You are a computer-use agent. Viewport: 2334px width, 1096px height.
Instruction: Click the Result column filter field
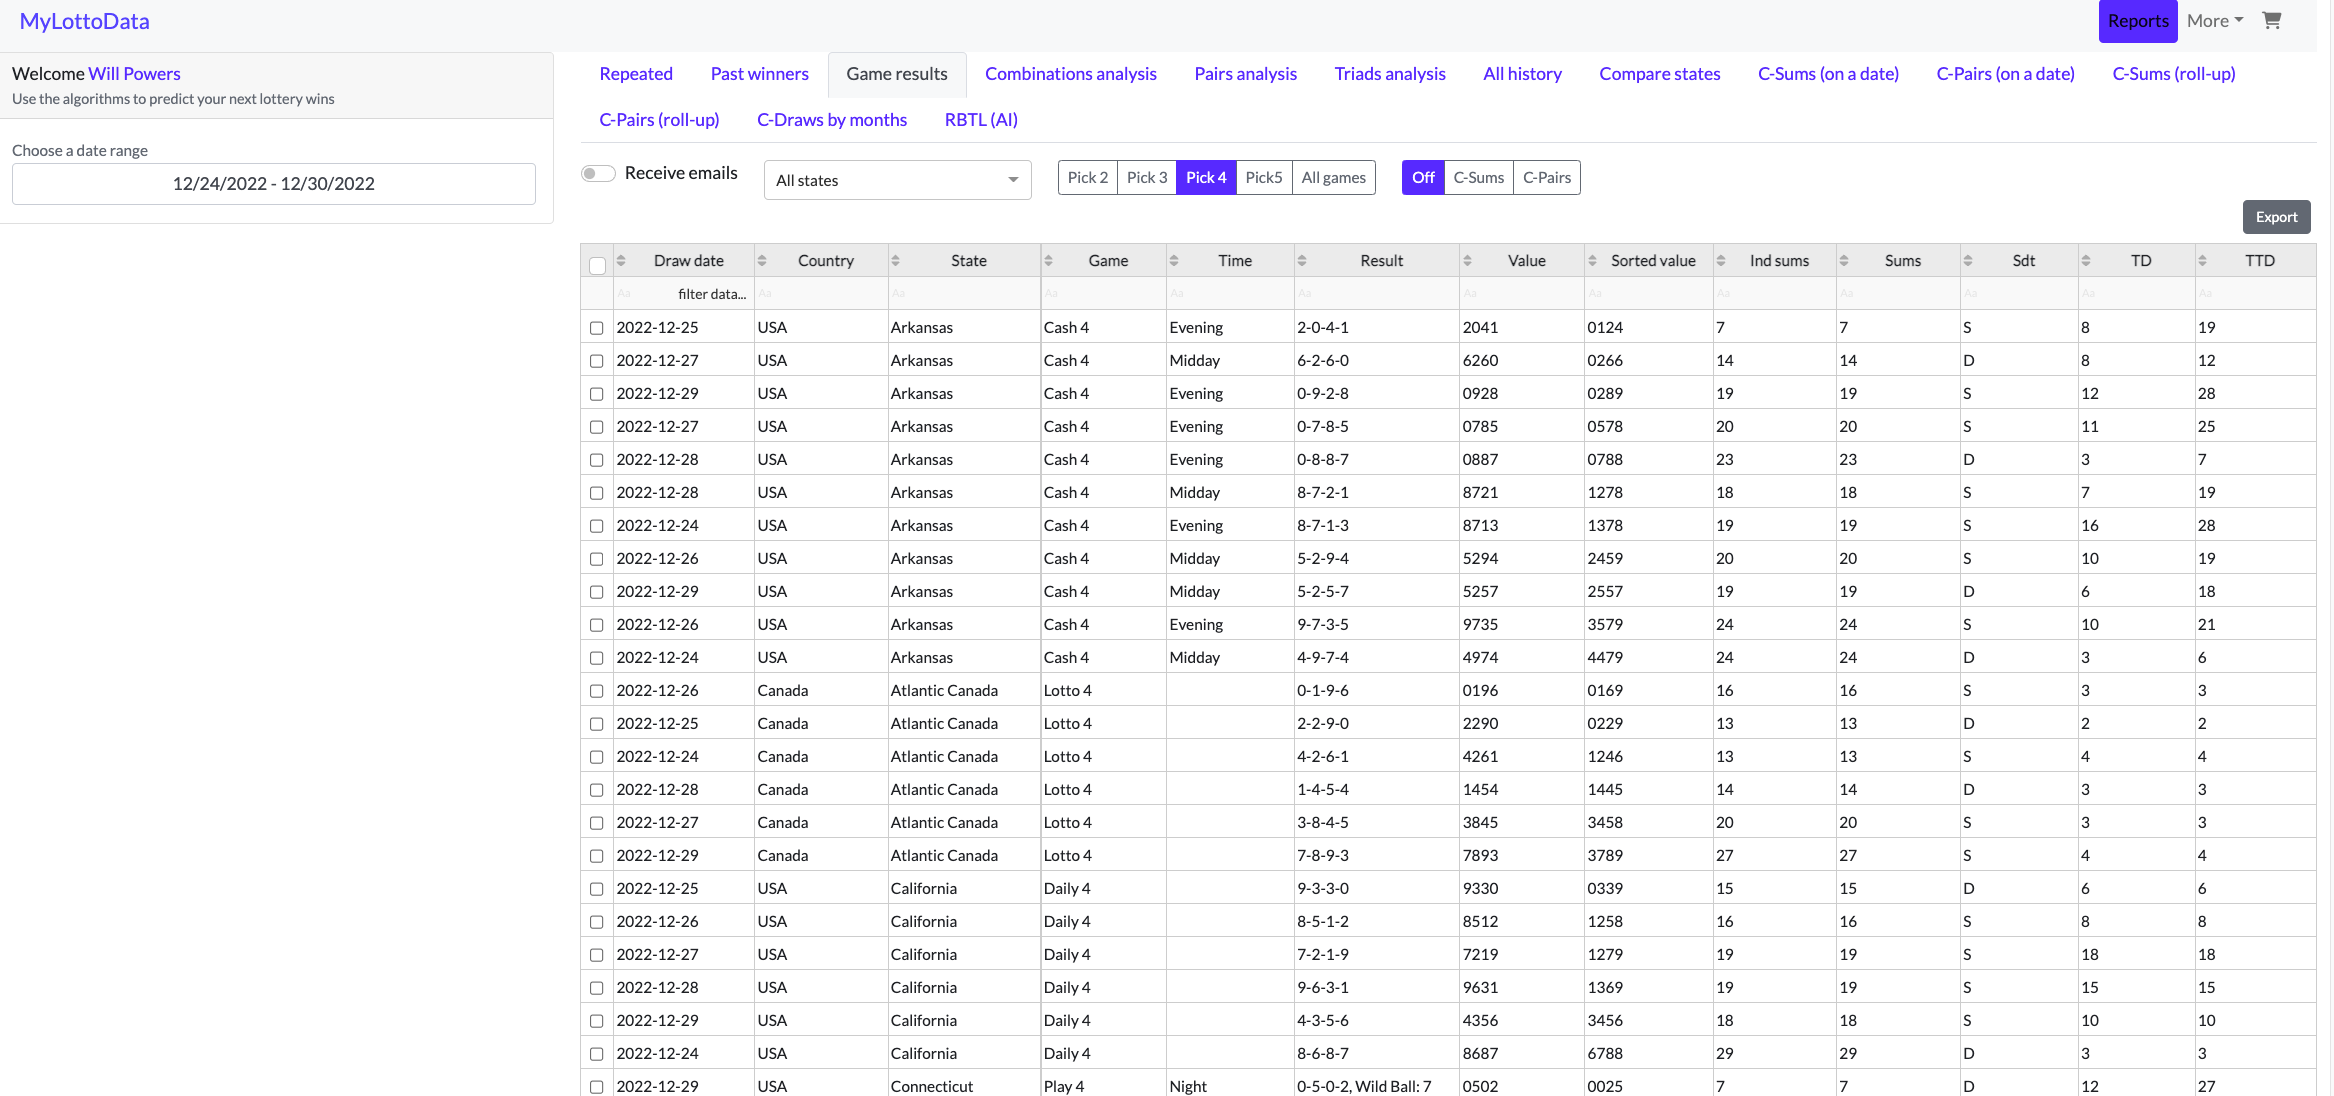tap(1376, 294)
